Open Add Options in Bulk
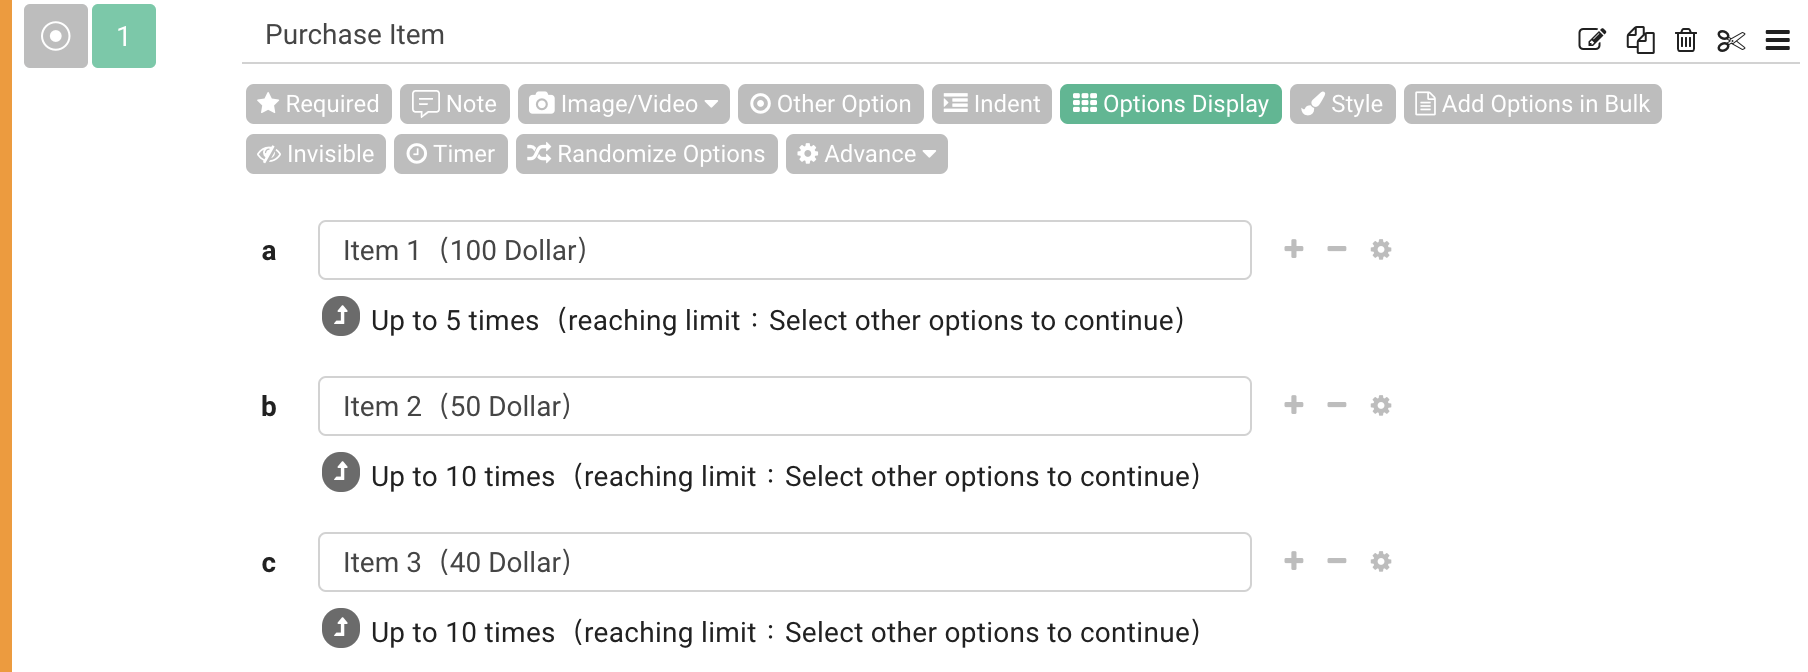 [x=1533, y=103]
